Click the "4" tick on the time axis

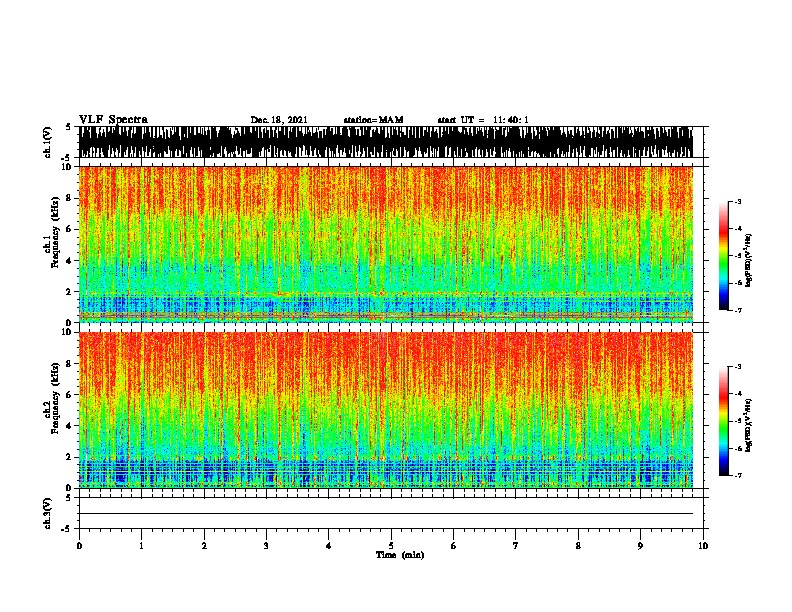click(329, 546)
